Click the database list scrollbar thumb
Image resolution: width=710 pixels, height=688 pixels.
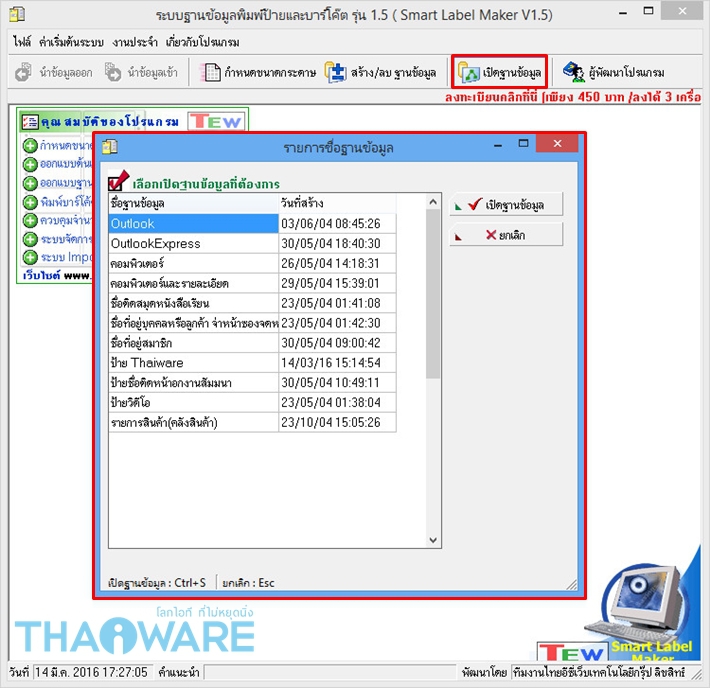[x=433, y=293]
